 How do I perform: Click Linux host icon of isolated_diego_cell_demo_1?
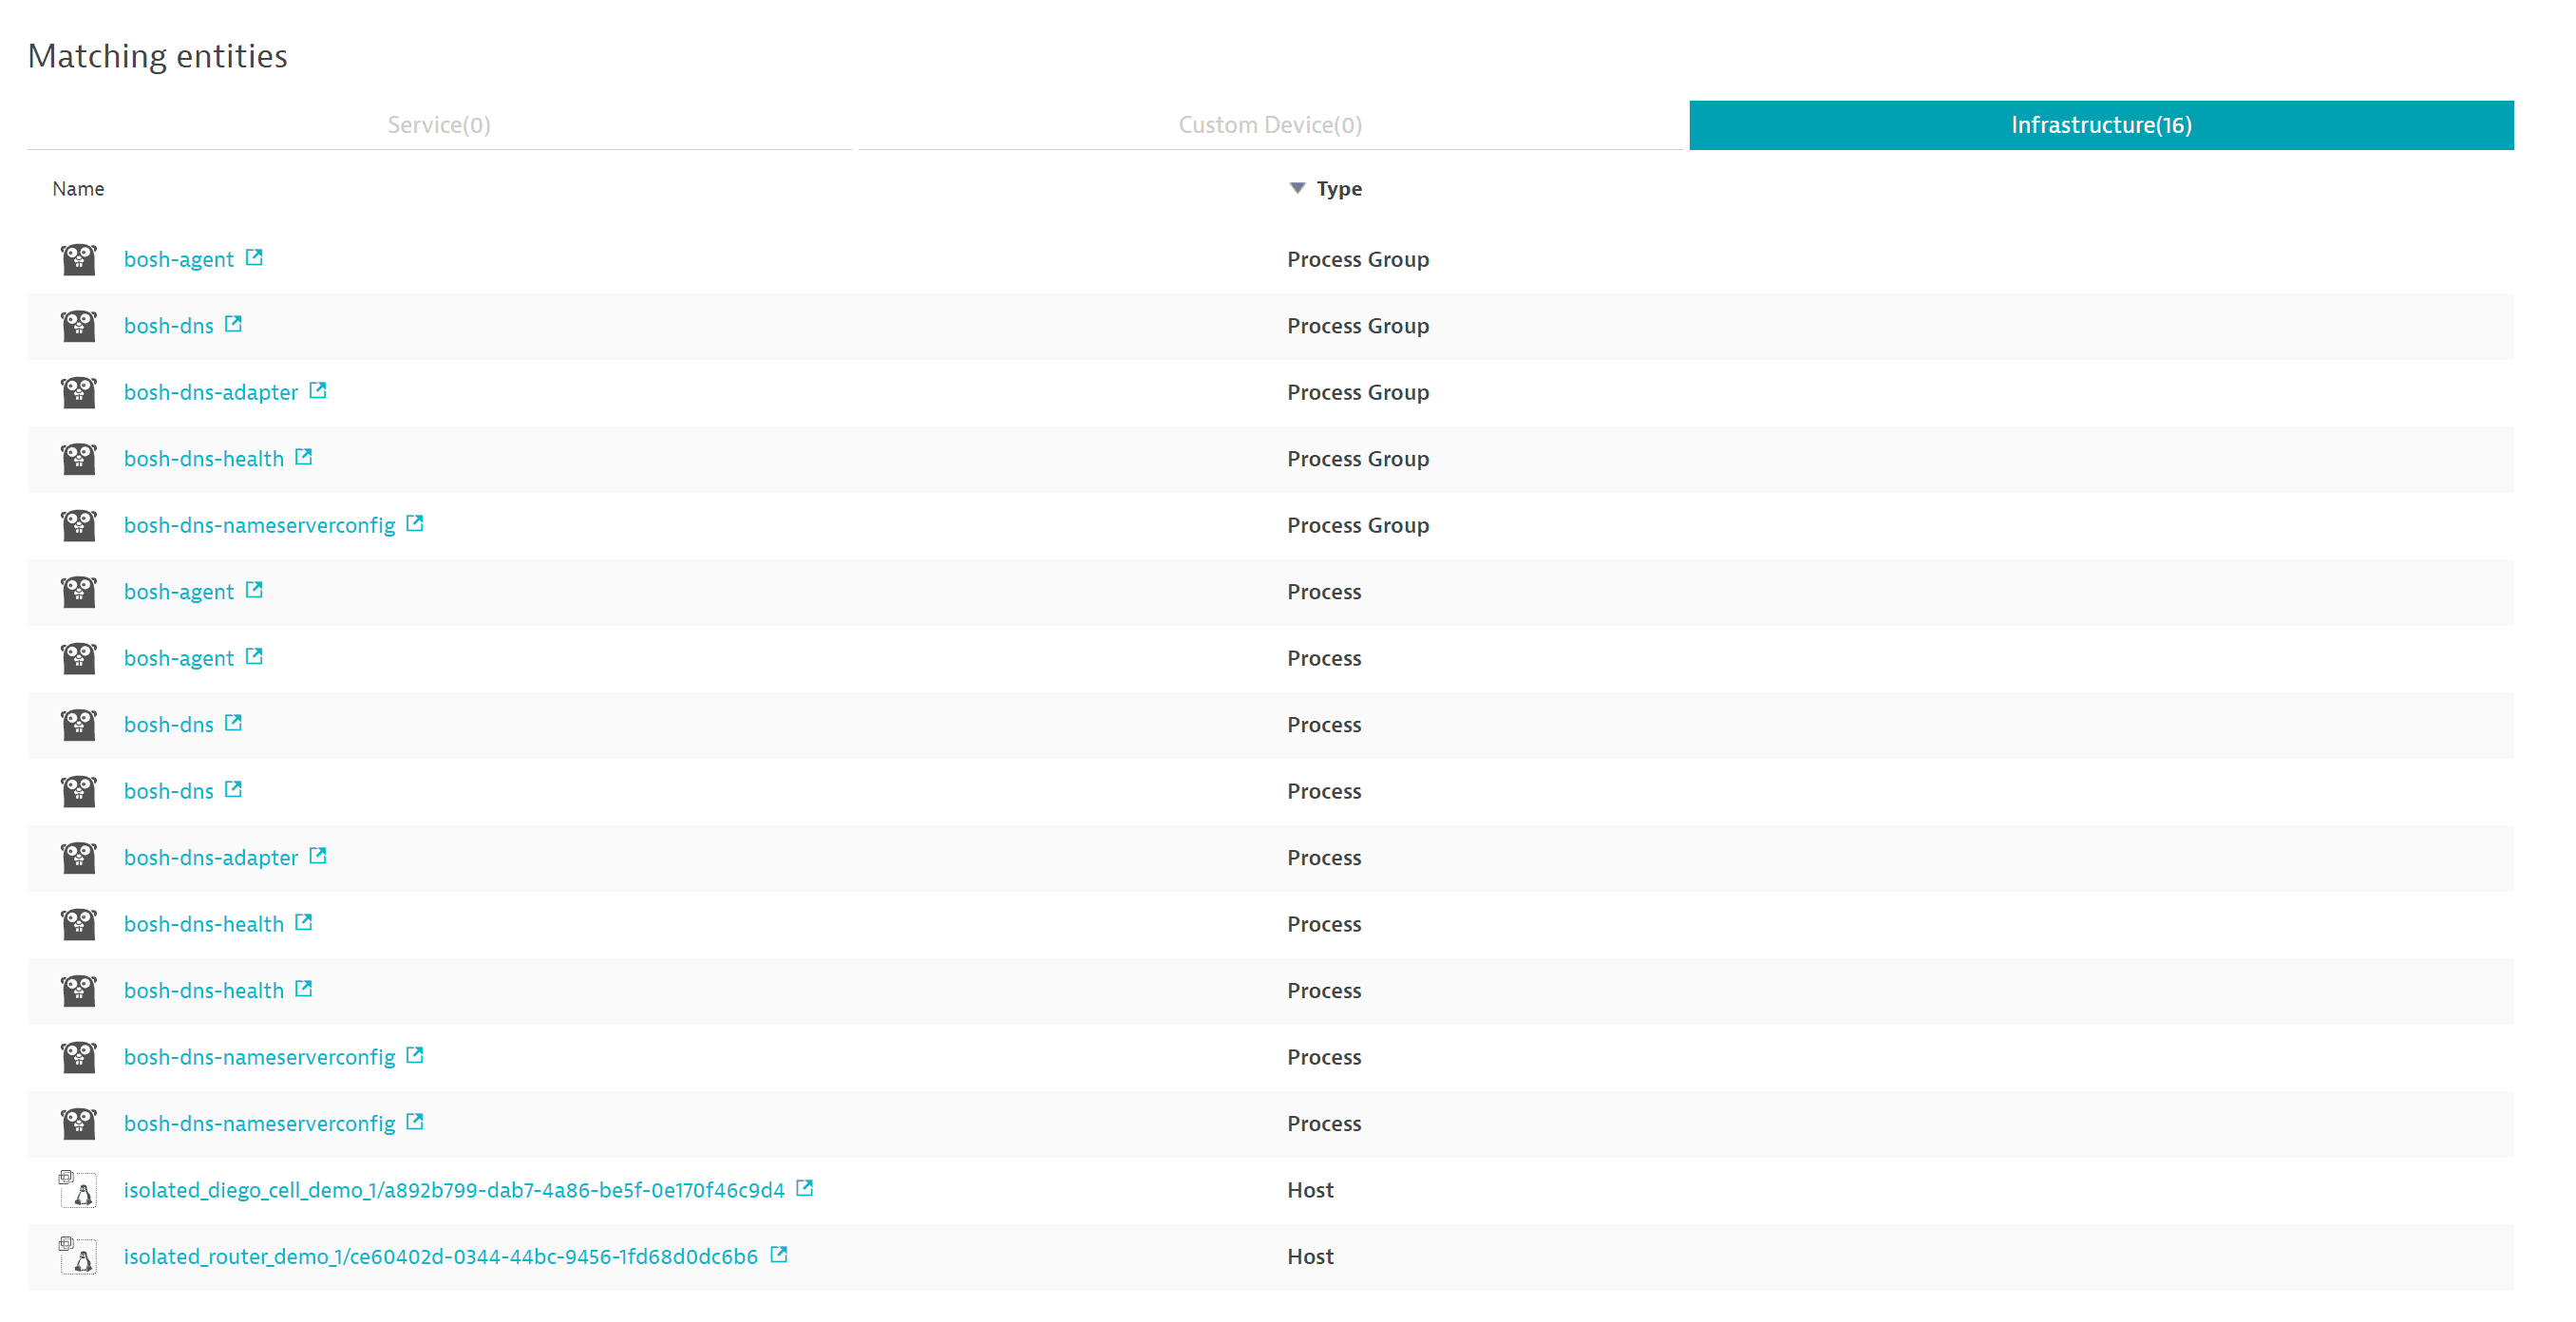(78, 1190)
